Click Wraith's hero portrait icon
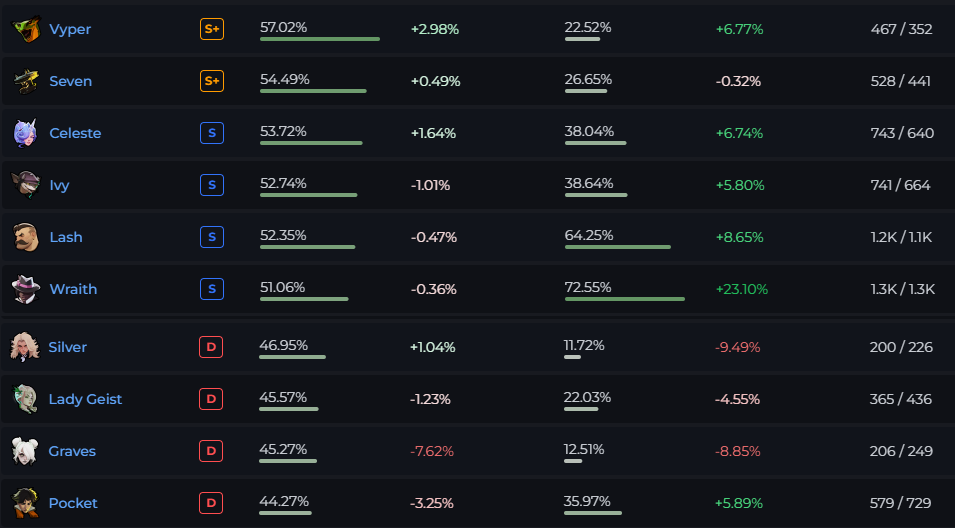Viewport: 955px width, 528px height. point(26,289)
